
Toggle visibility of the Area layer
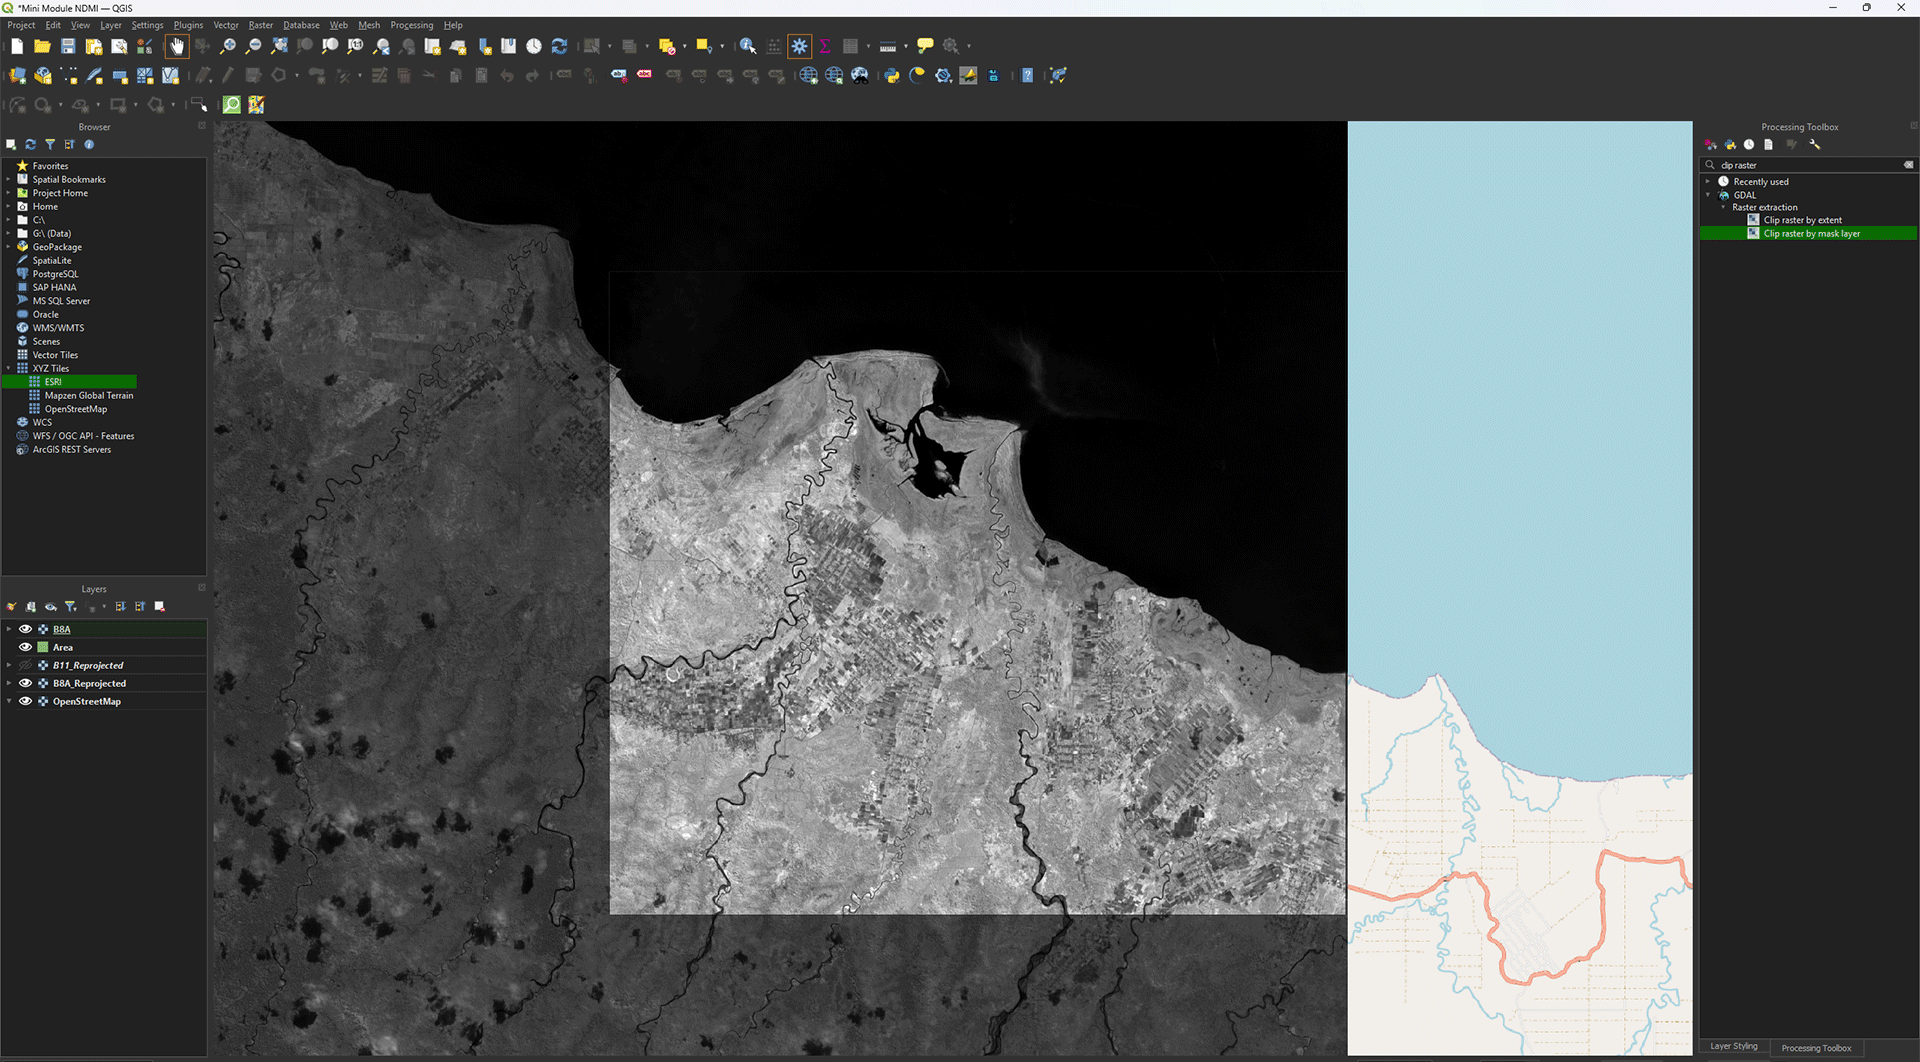(26, 647)
